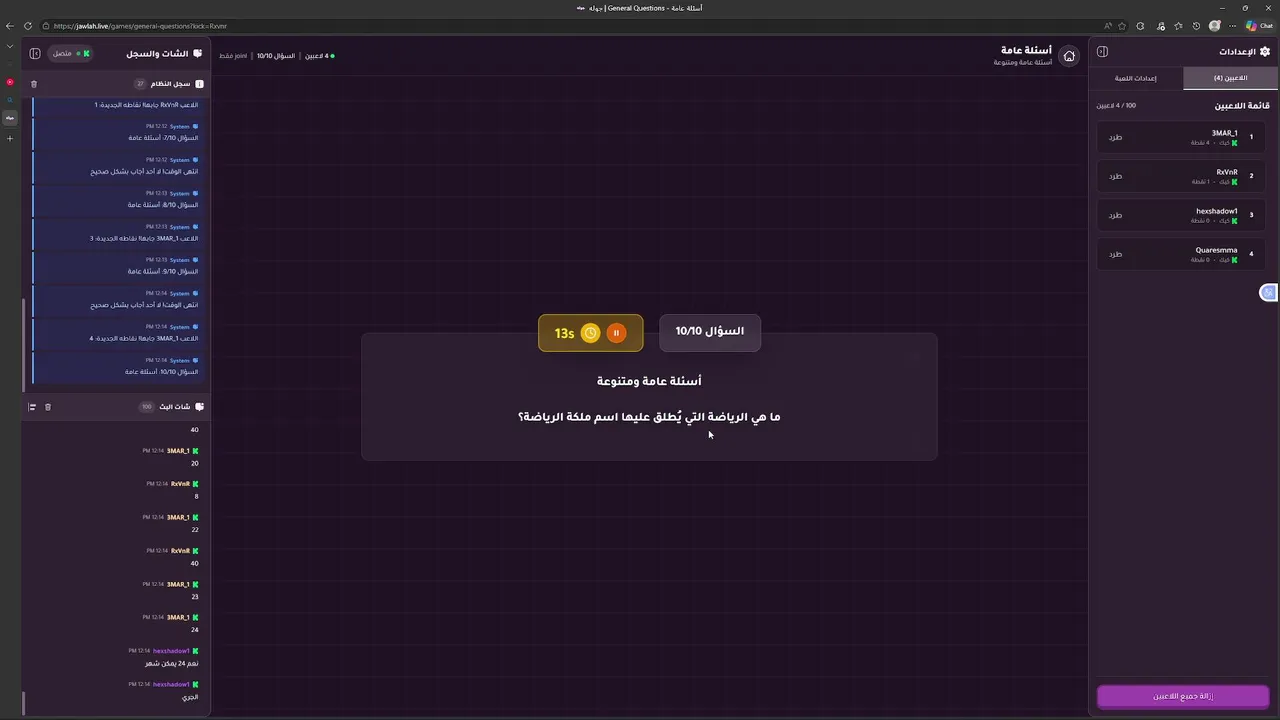Toggle stream chat layout icon
This screenshot has height=720, width=1280.
tap(32, 407)
